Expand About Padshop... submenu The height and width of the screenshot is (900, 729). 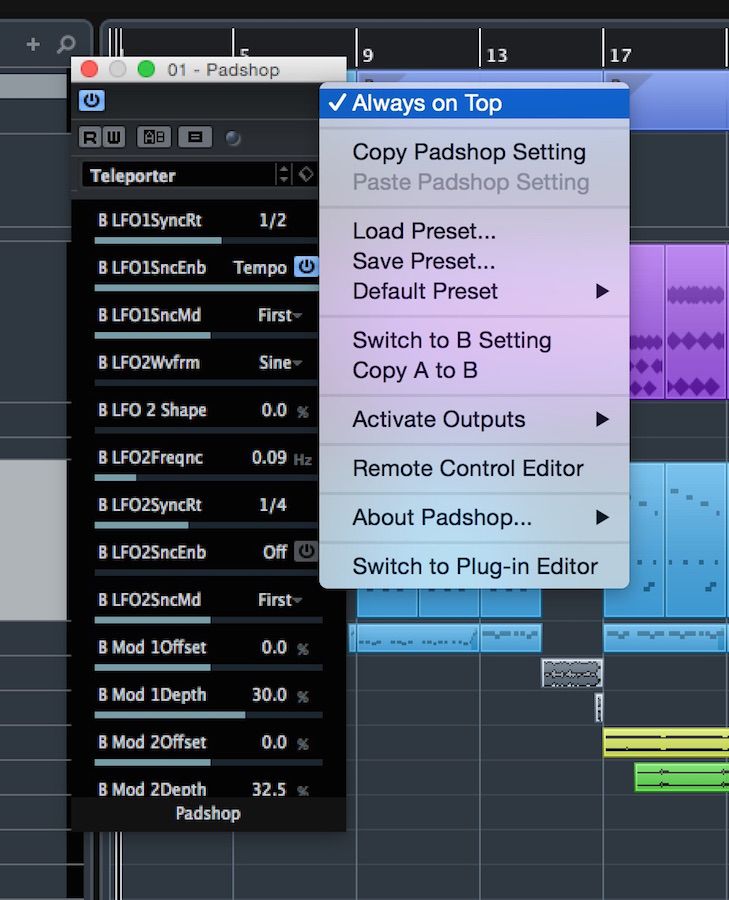[474, 518]
